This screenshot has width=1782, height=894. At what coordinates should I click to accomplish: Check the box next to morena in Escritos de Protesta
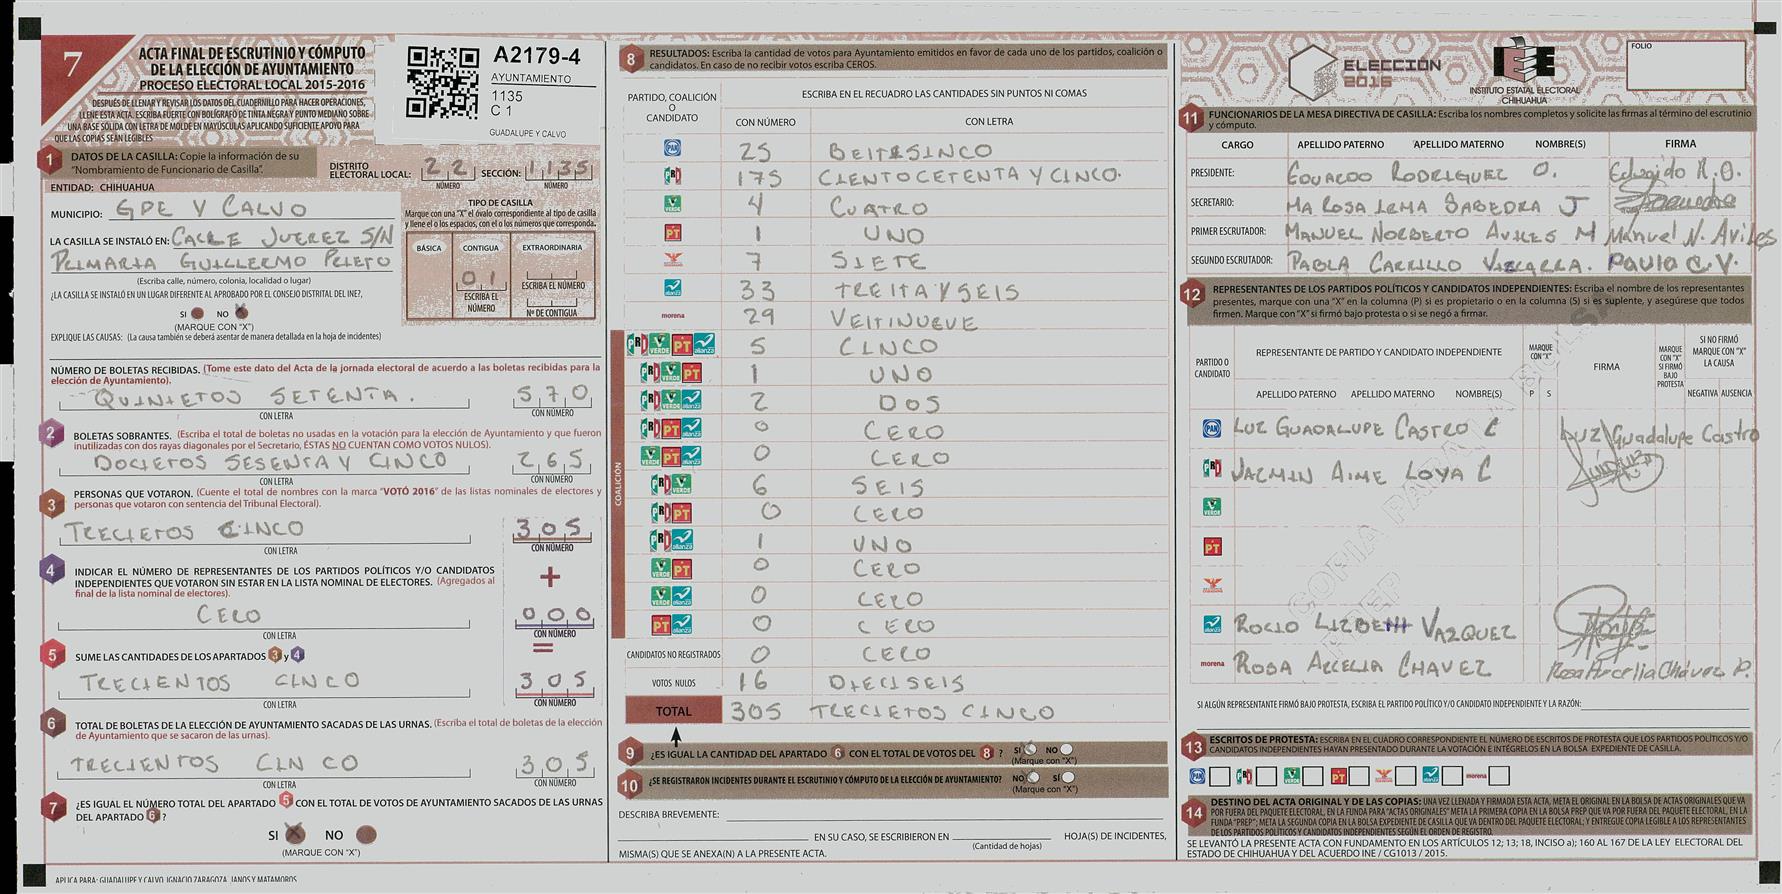pos(1498,776)
